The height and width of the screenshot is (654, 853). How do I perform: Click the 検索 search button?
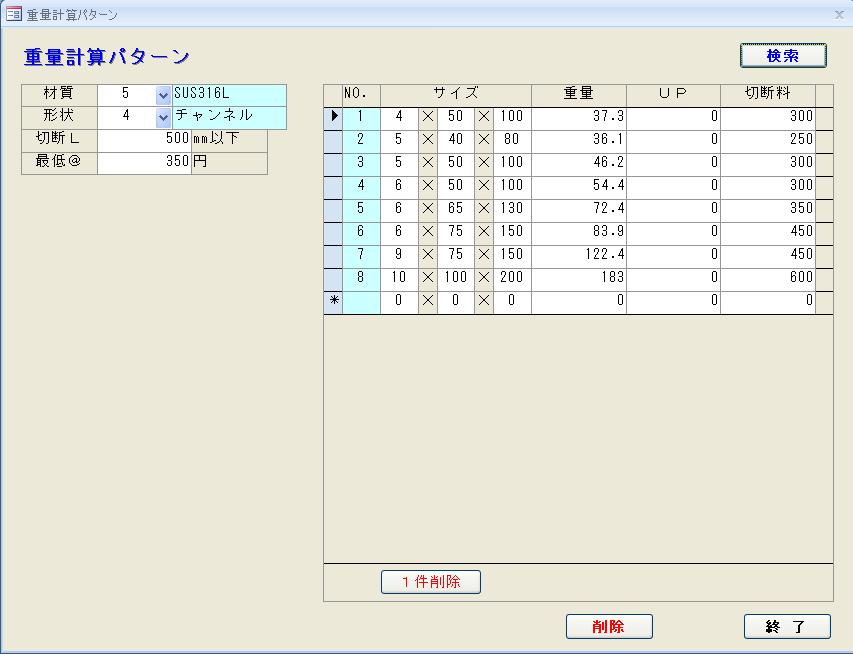coord(783,56)
